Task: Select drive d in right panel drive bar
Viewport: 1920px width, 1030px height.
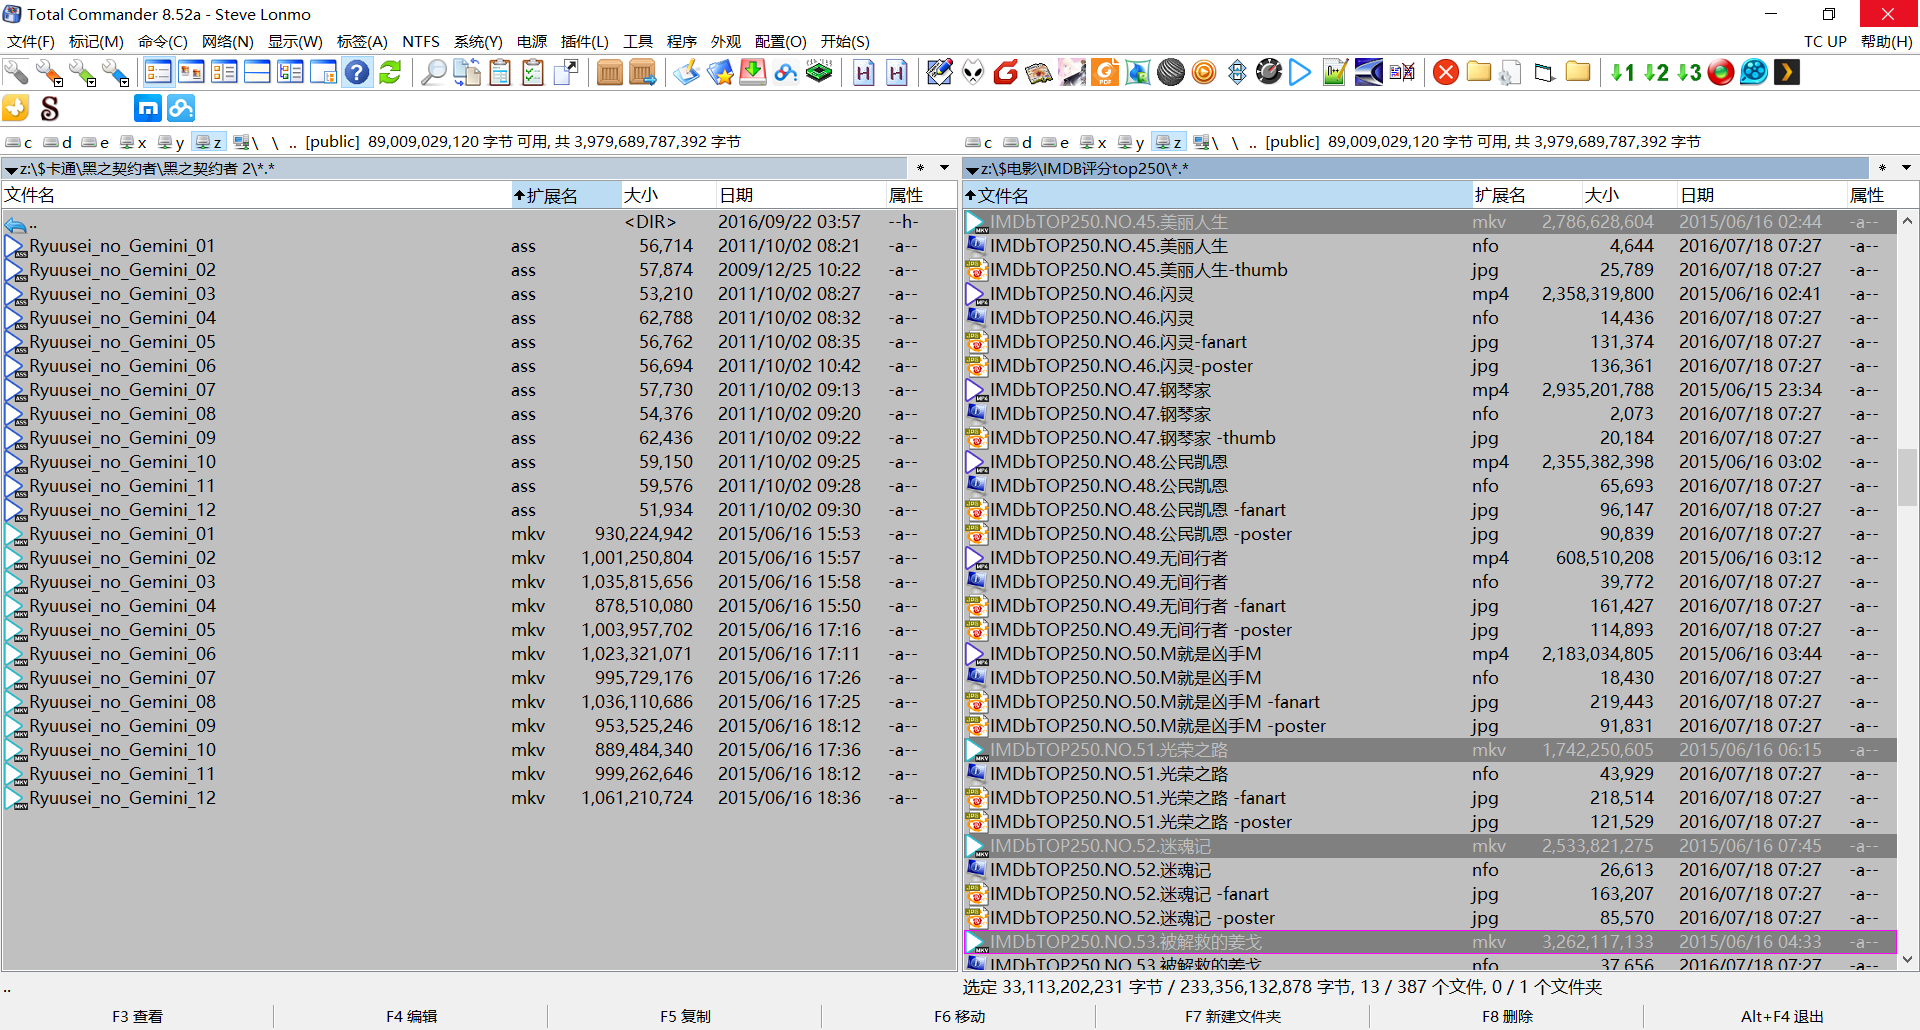Action: (1018, 142)
